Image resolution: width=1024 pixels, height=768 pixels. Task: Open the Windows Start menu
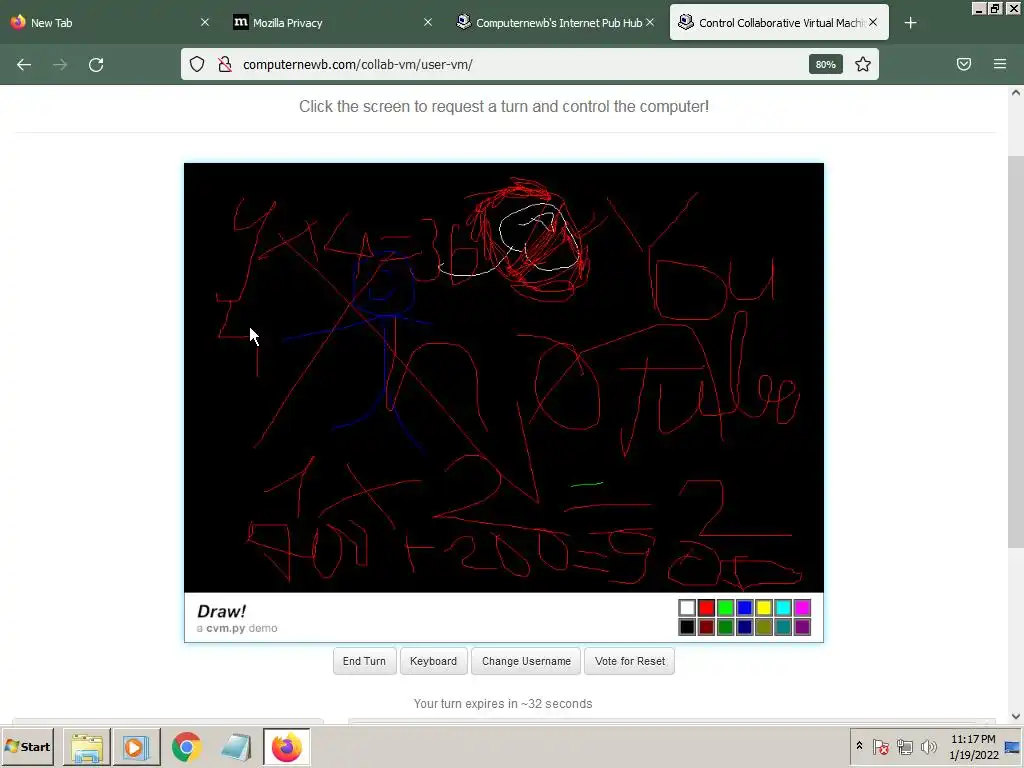click(x=27, y=746)
